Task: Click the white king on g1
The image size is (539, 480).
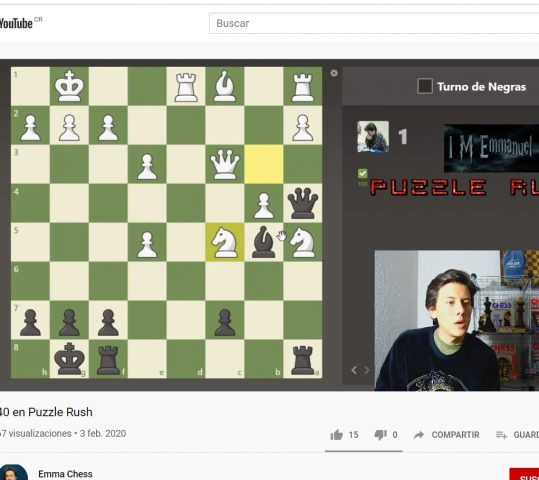Action: point(69,86)
